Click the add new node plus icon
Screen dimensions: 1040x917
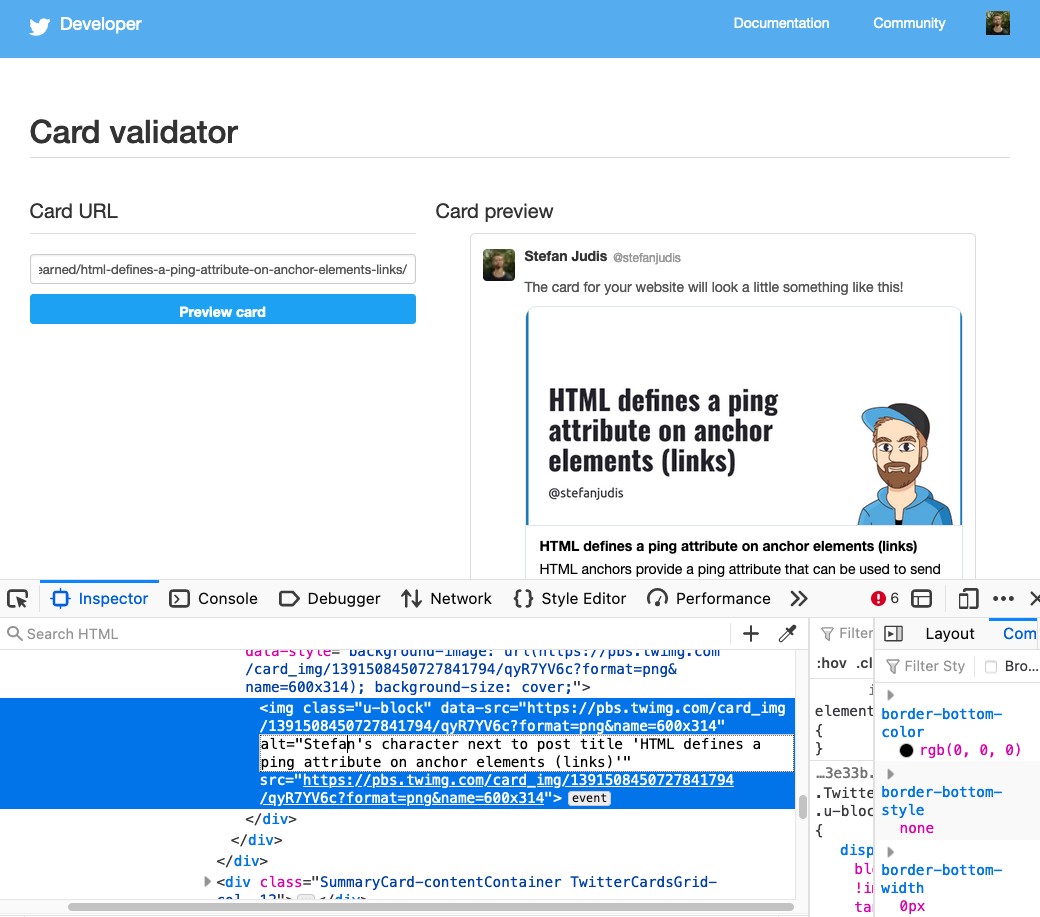tap(751, 634)
